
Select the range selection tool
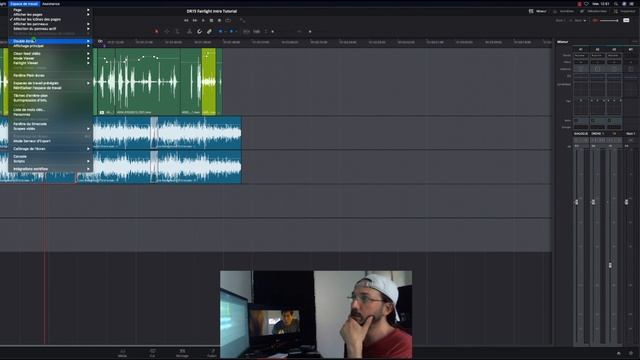pyautogui.click(x=167, y=31)
